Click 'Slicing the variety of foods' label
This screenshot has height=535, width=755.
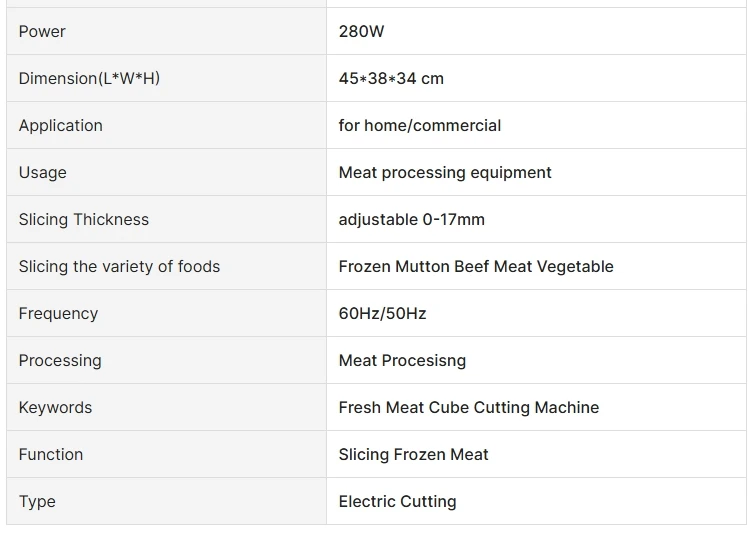point(119,266)
